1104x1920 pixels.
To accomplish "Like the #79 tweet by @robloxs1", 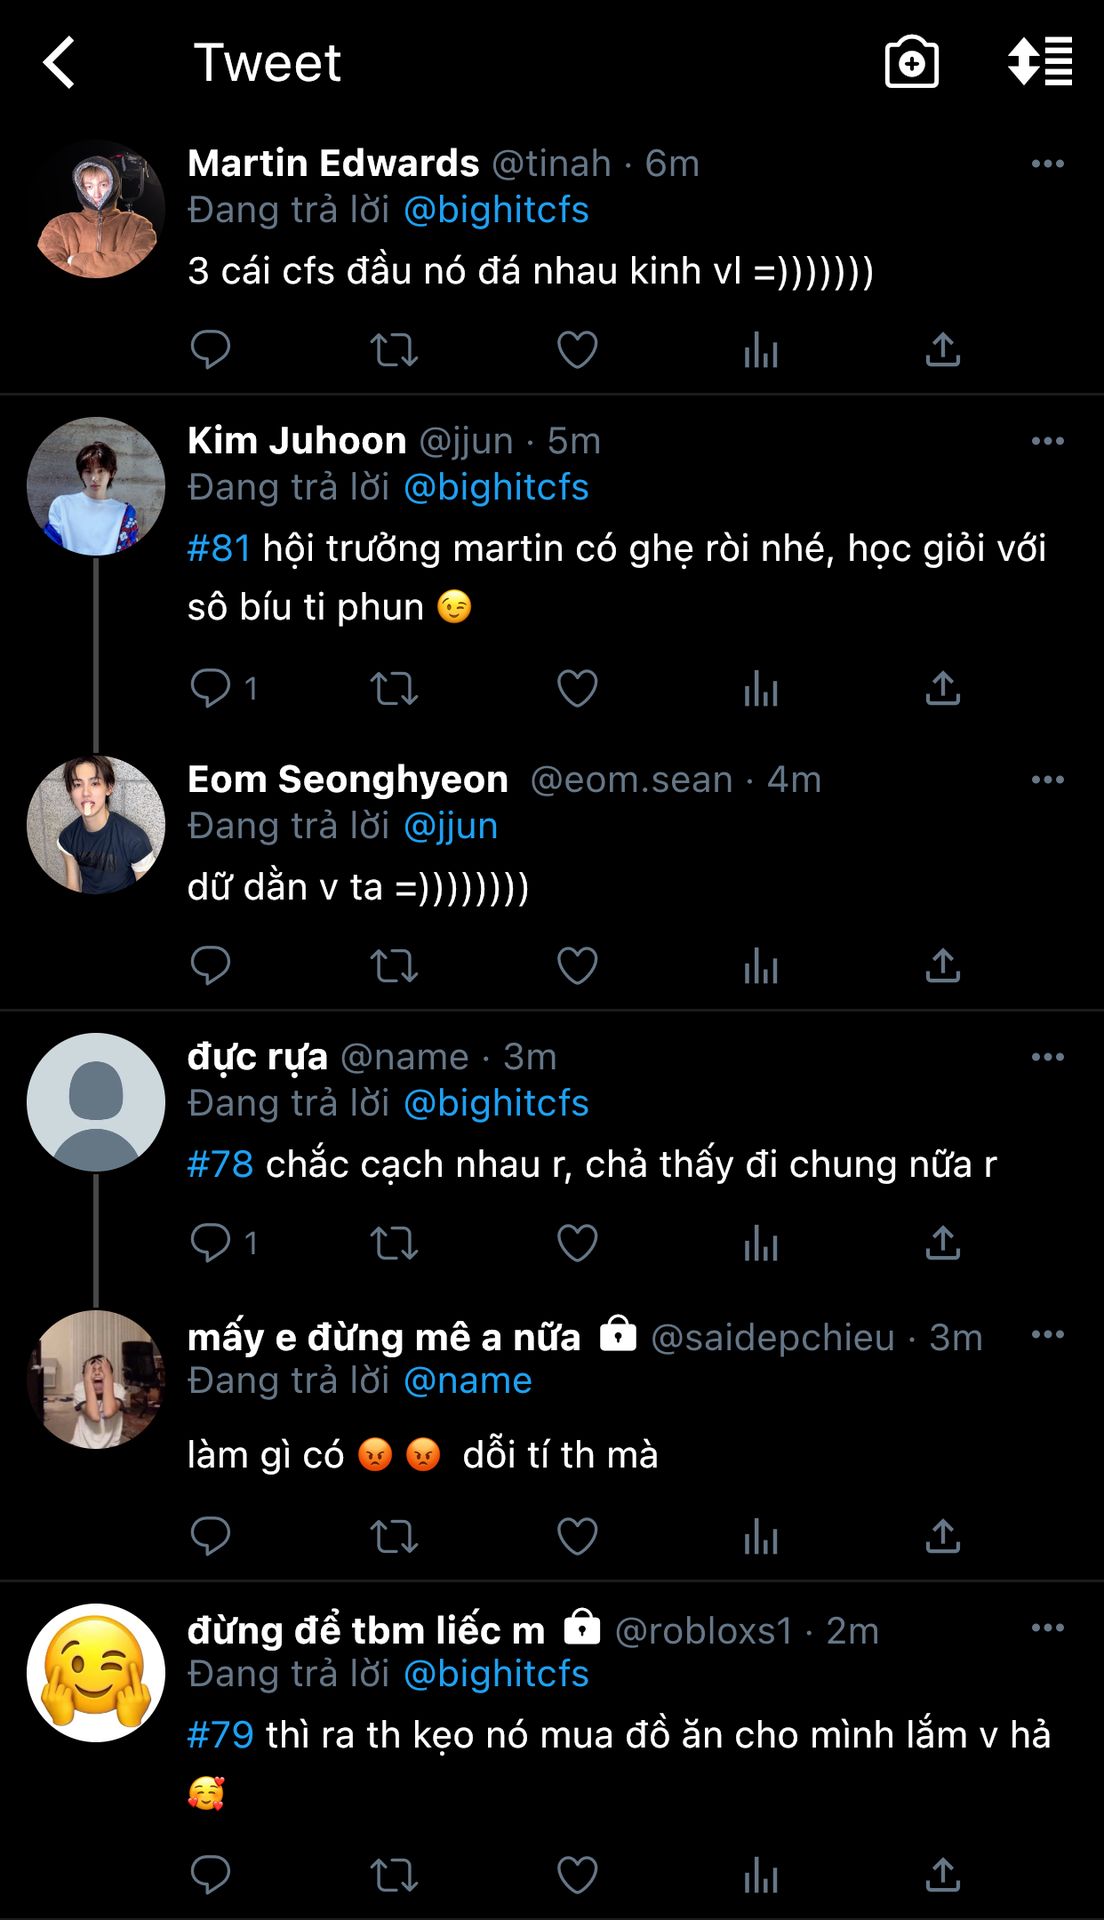I will click(577, 1875).
